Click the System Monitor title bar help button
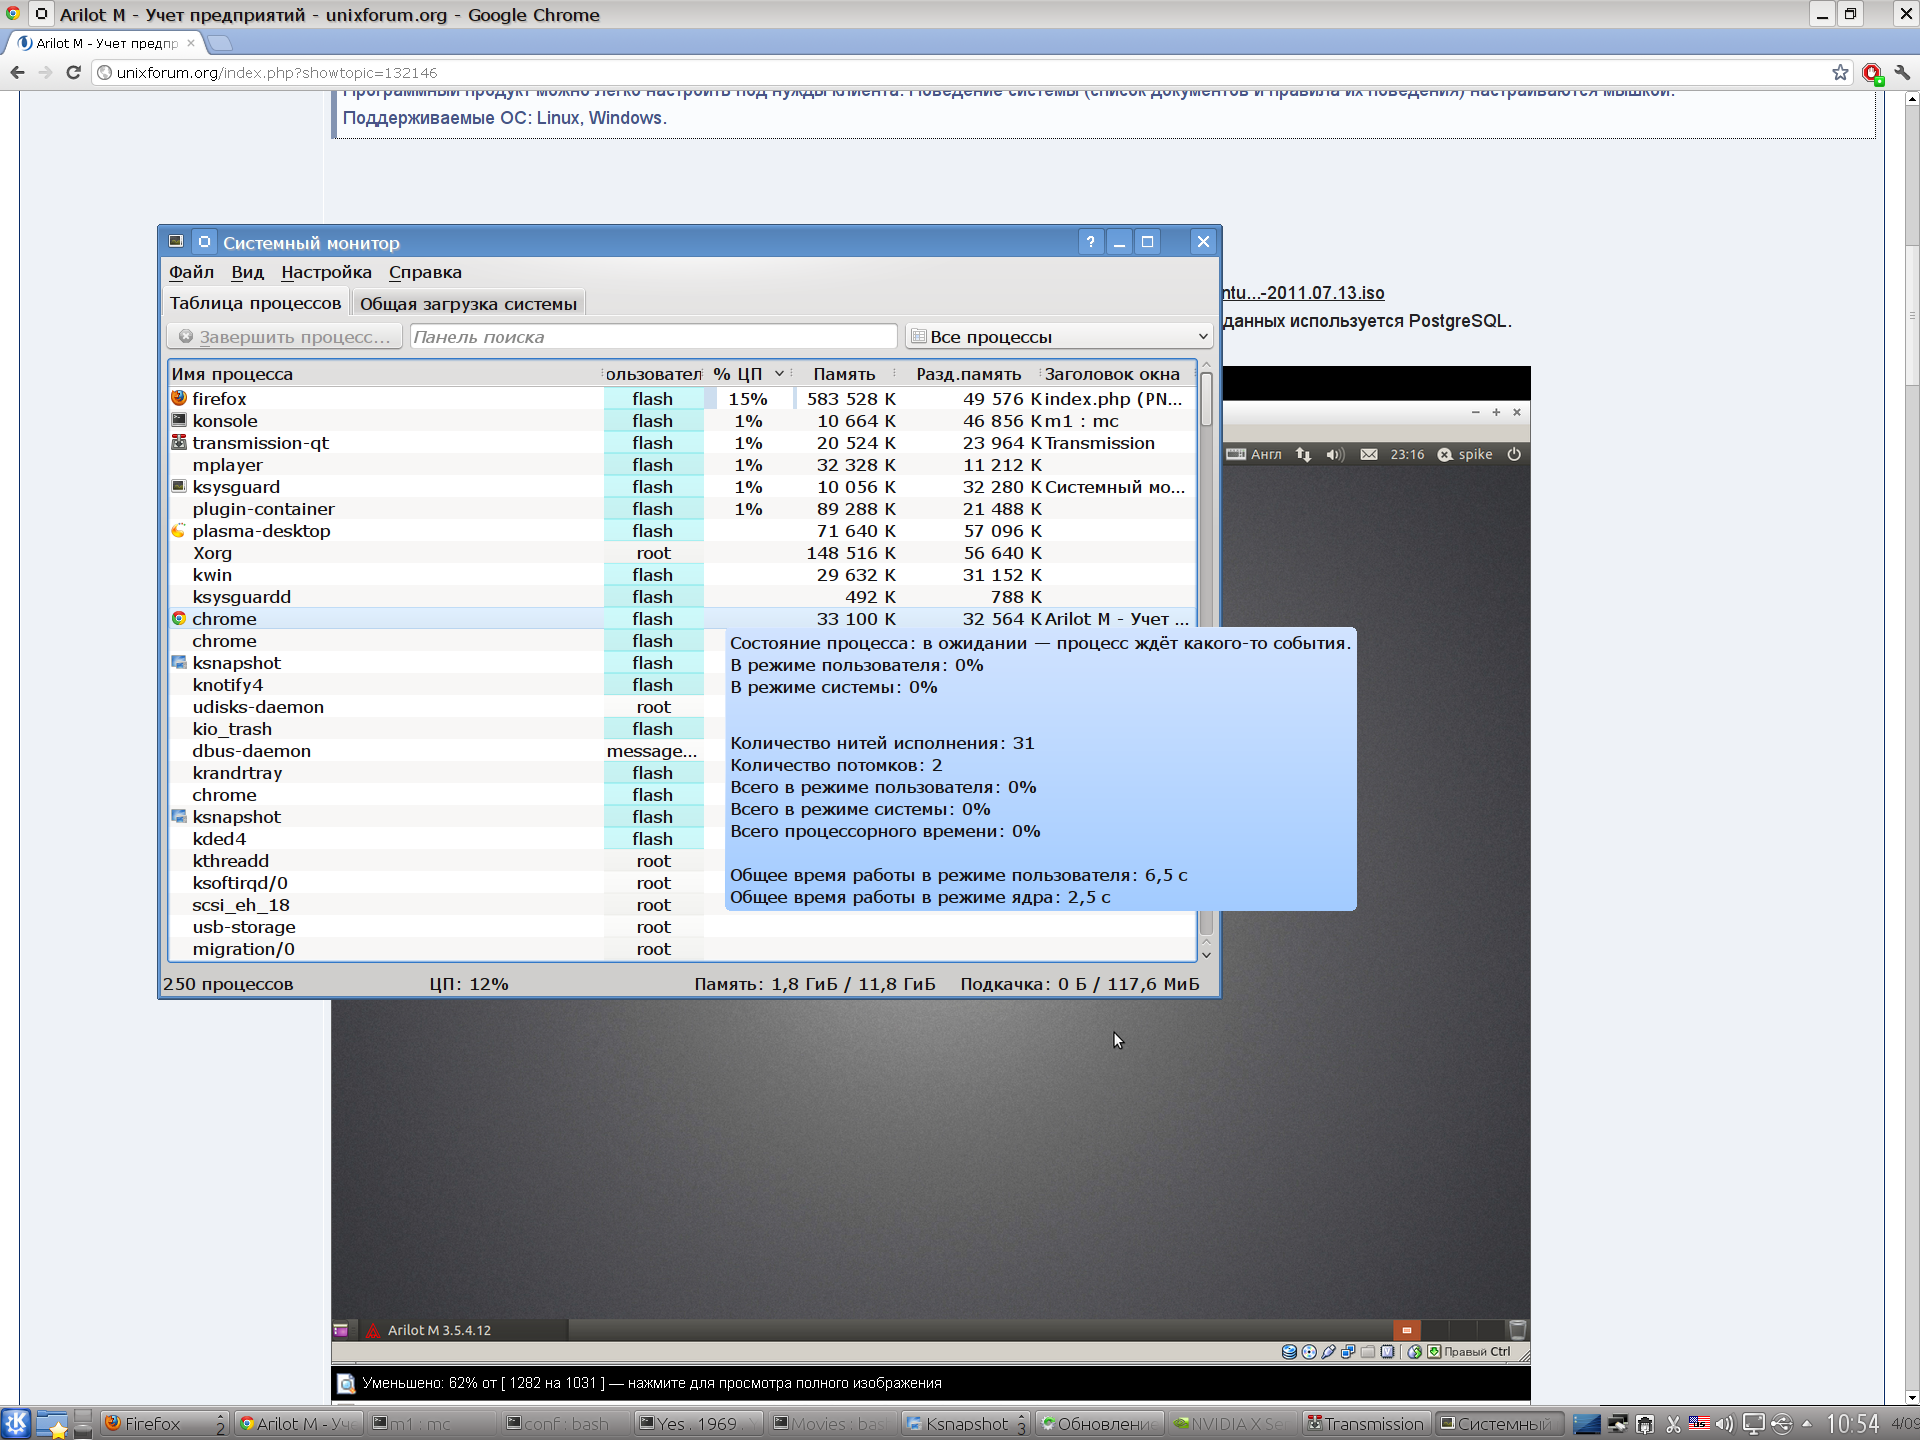The height and width of the screenshot is (1440, 1920). tap(1090, 242)
